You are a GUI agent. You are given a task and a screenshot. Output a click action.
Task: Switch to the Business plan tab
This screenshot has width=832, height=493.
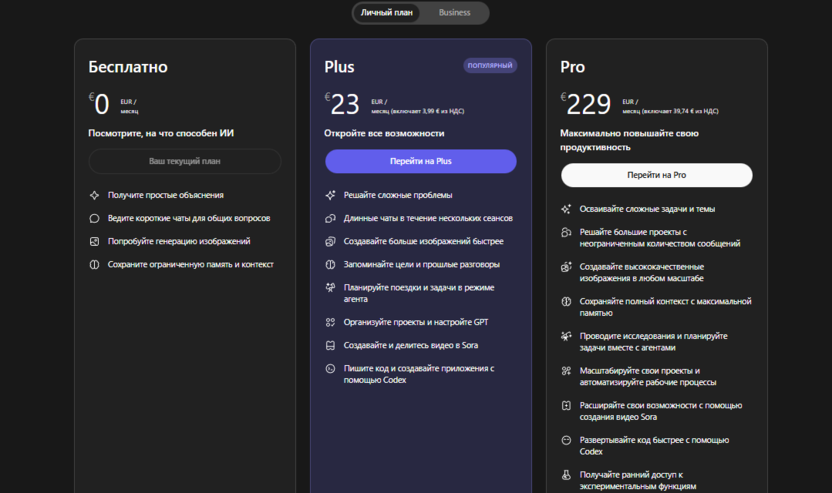coord(454,13)
